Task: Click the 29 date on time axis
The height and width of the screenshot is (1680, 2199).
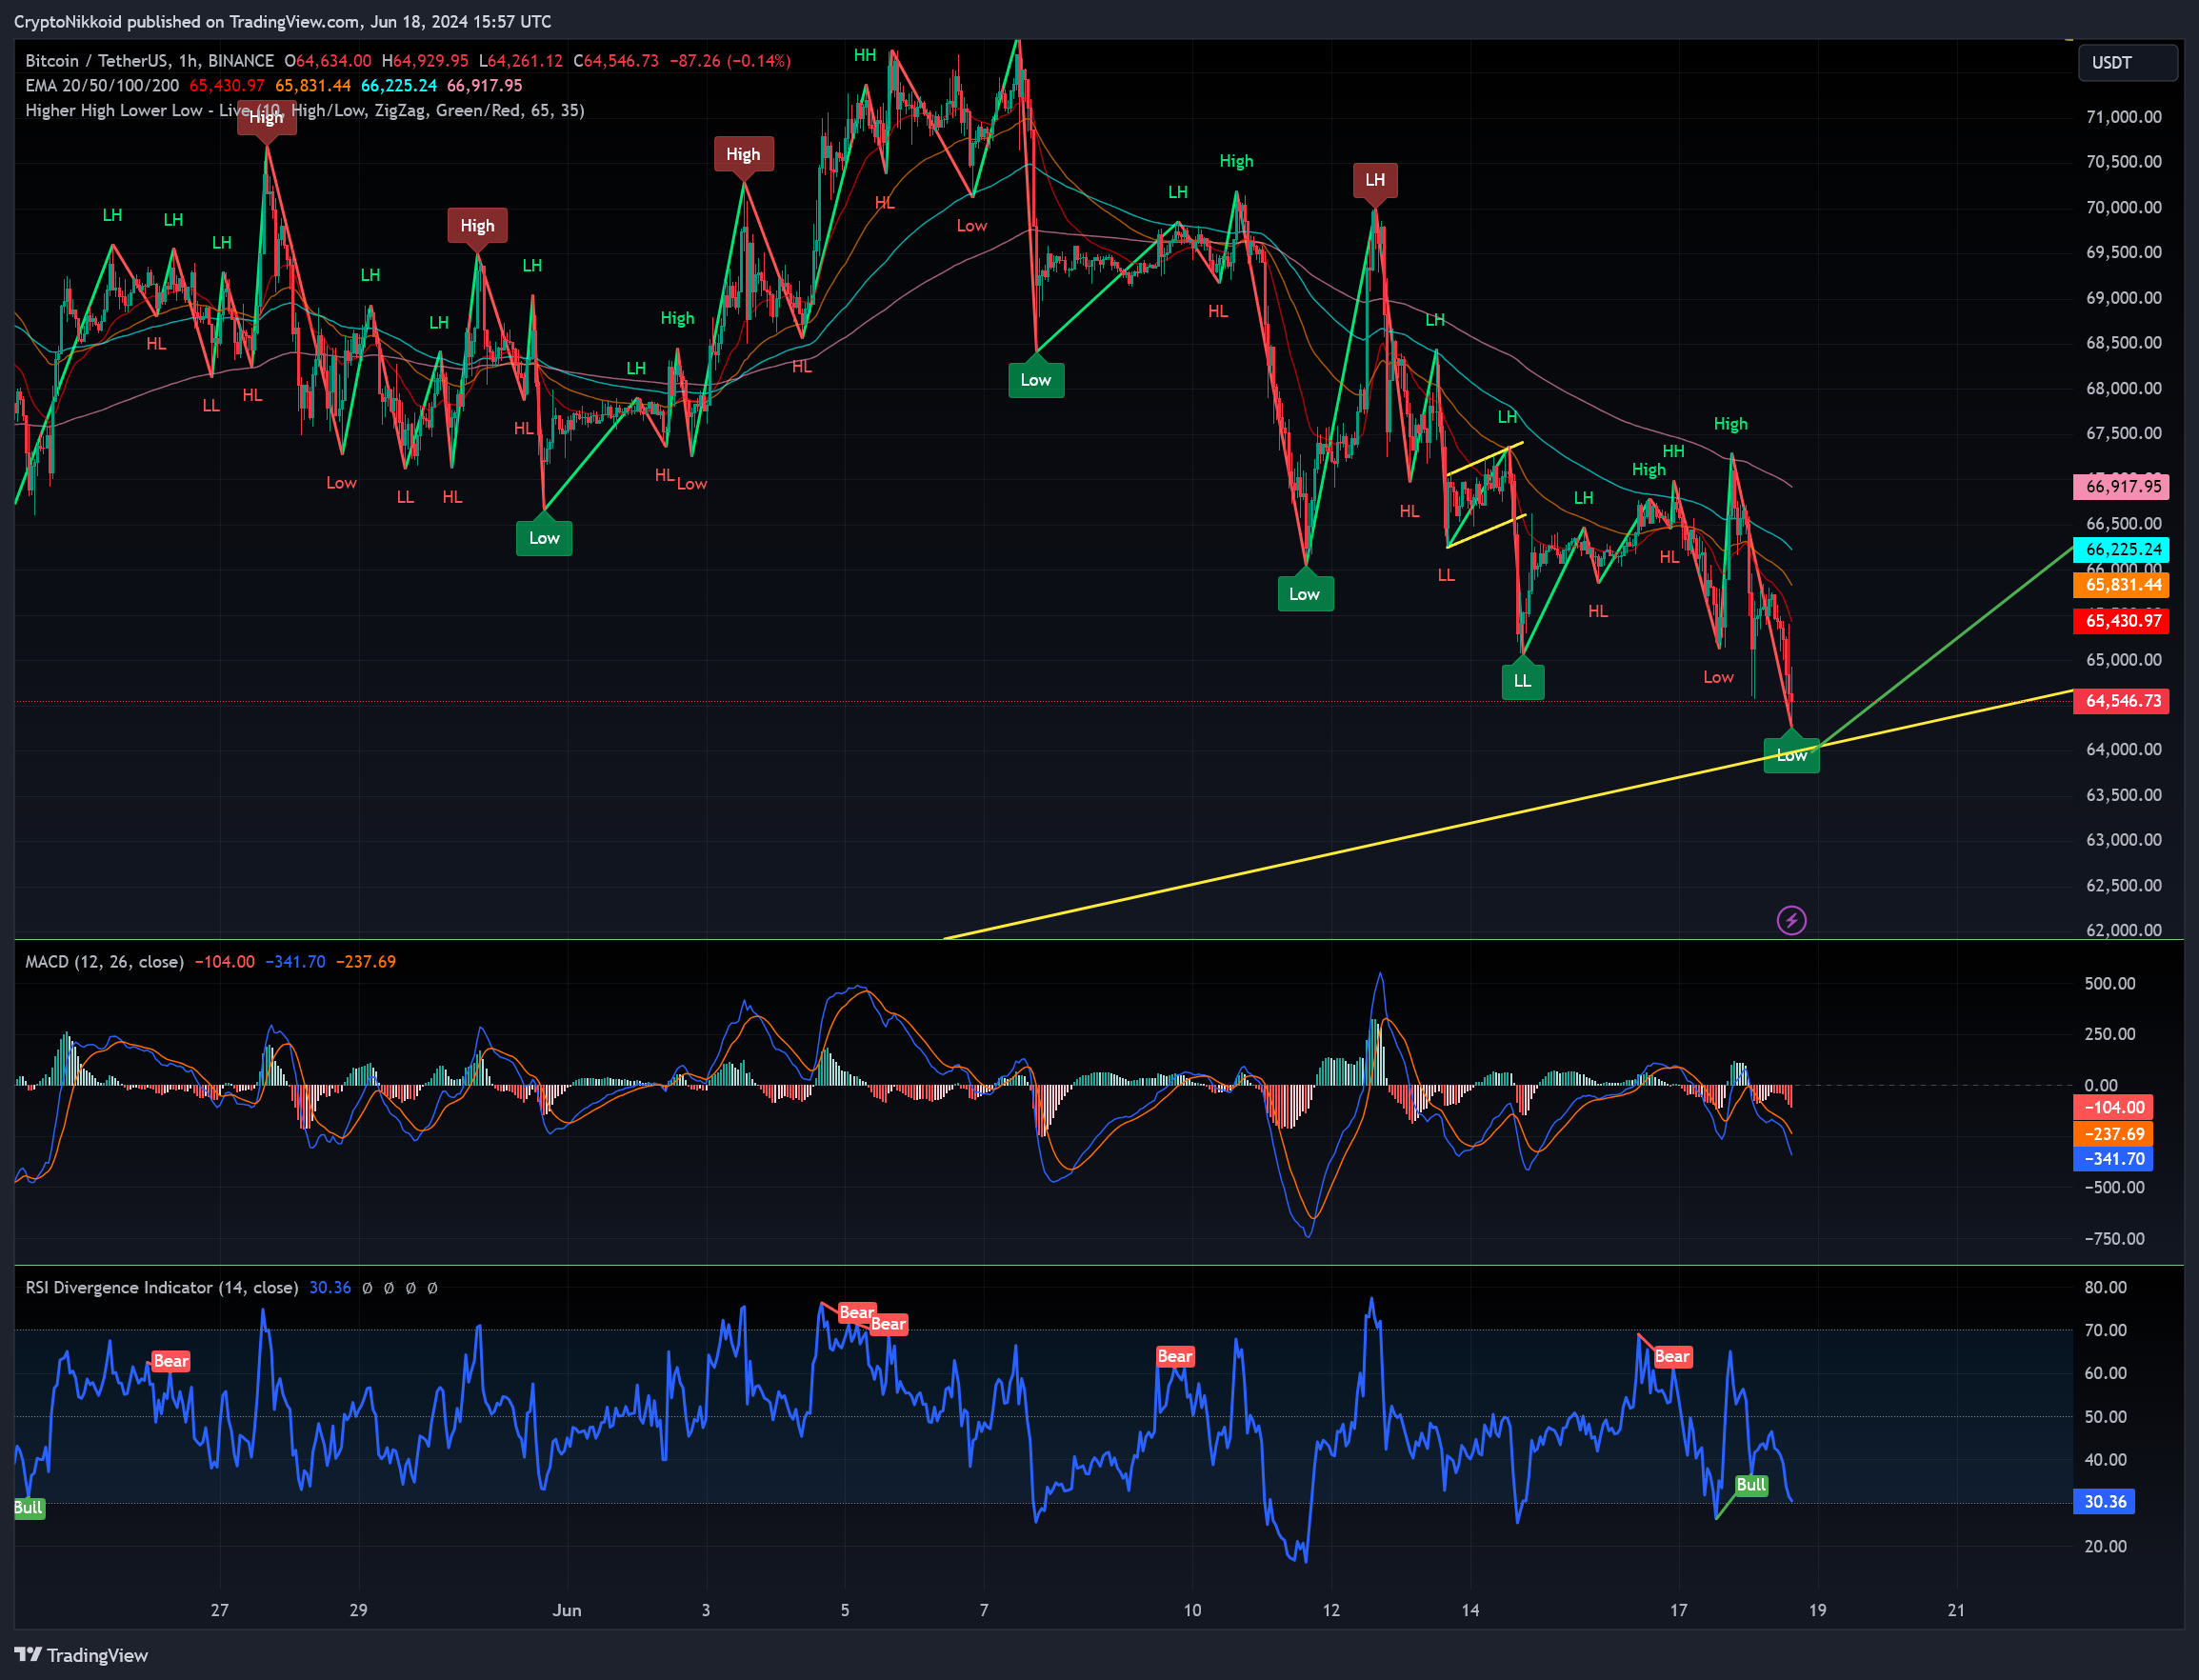Action: click(x=358, y=1610)
